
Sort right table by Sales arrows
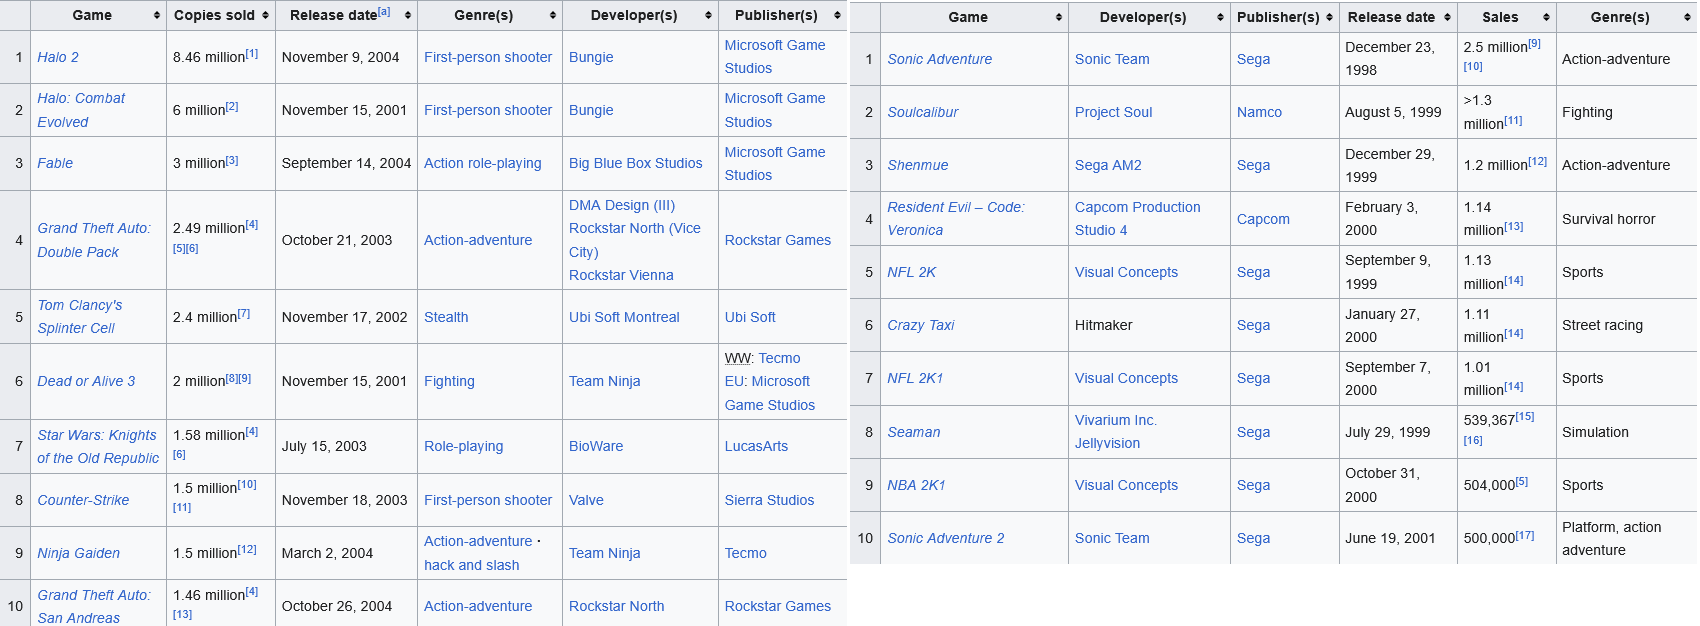point(1546,17)
